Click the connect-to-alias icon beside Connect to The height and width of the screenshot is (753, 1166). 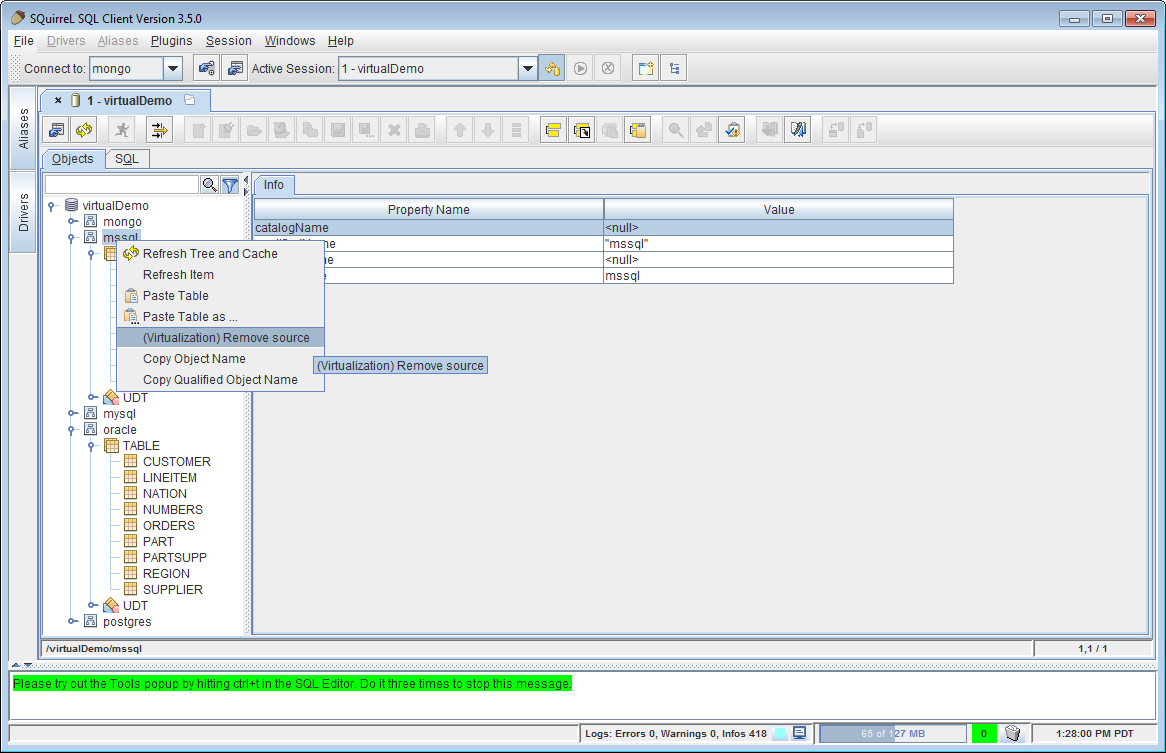pos(206,68)
